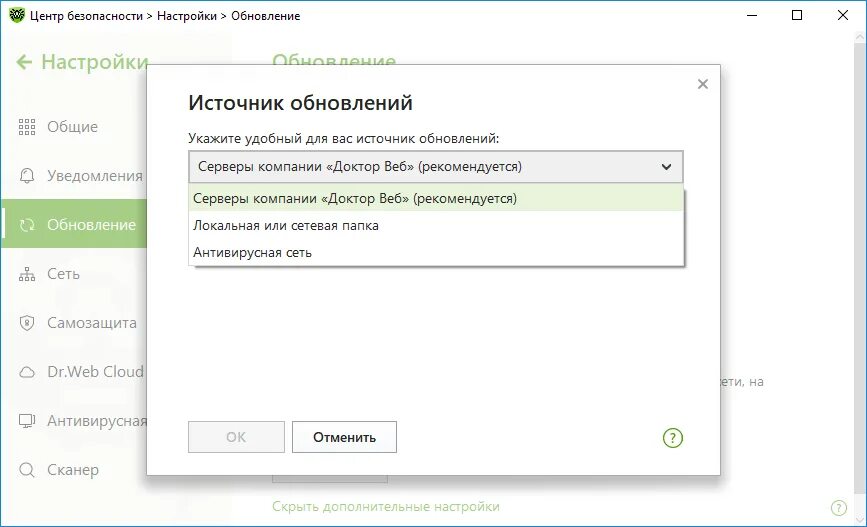Click the Dr.Web Cloud icon
The height and width of the screenshot is (527, 867).
(27, 372)
